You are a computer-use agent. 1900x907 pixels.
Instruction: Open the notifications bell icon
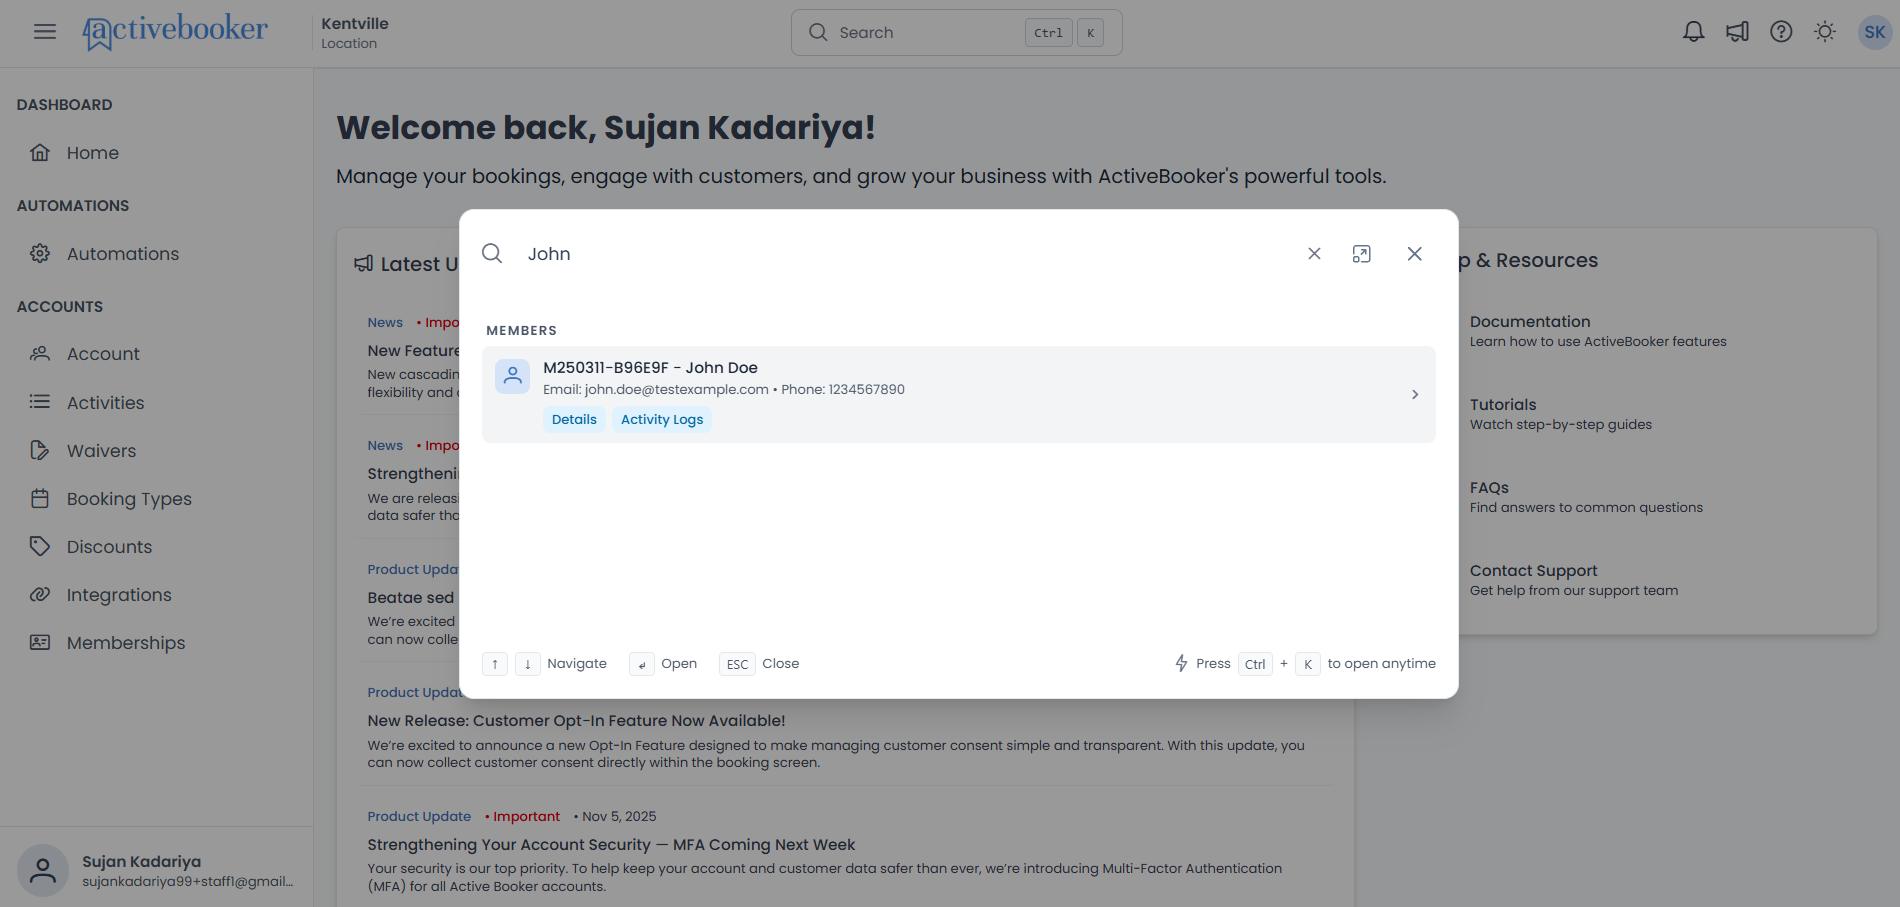(1693, 32)
